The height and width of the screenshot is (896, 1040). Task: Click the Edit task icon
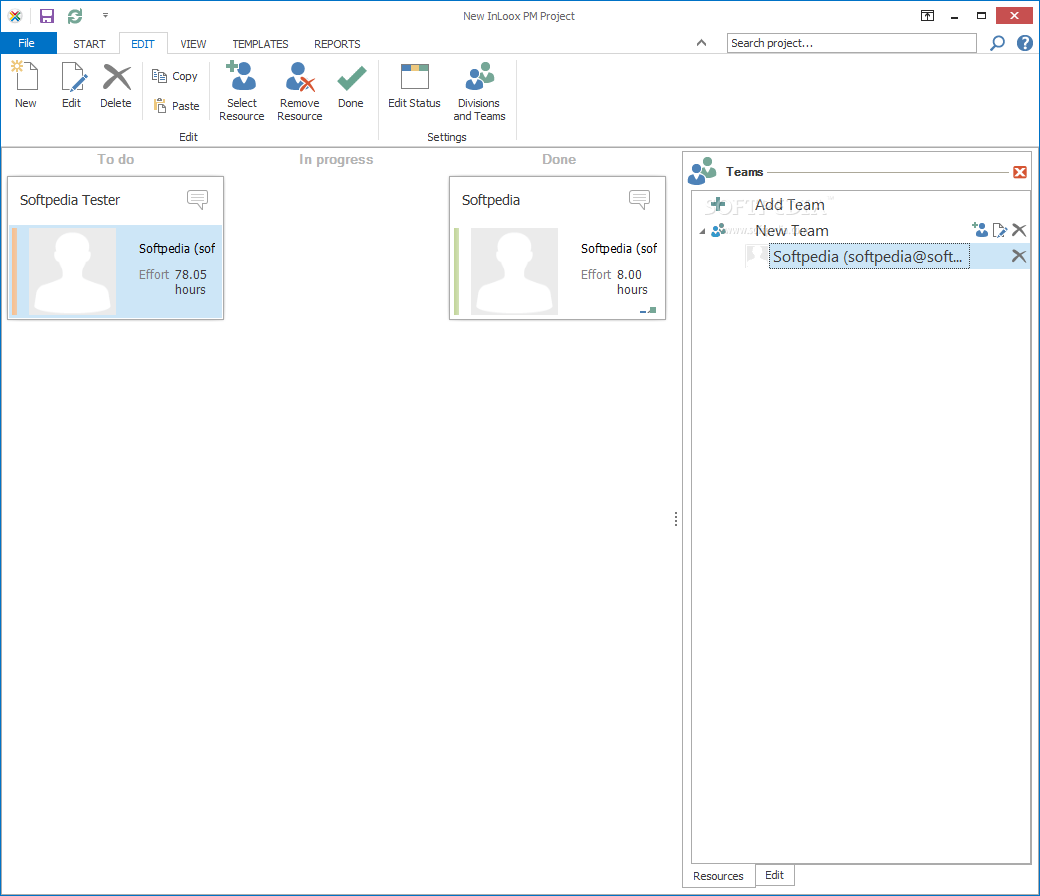pos(72,76)
